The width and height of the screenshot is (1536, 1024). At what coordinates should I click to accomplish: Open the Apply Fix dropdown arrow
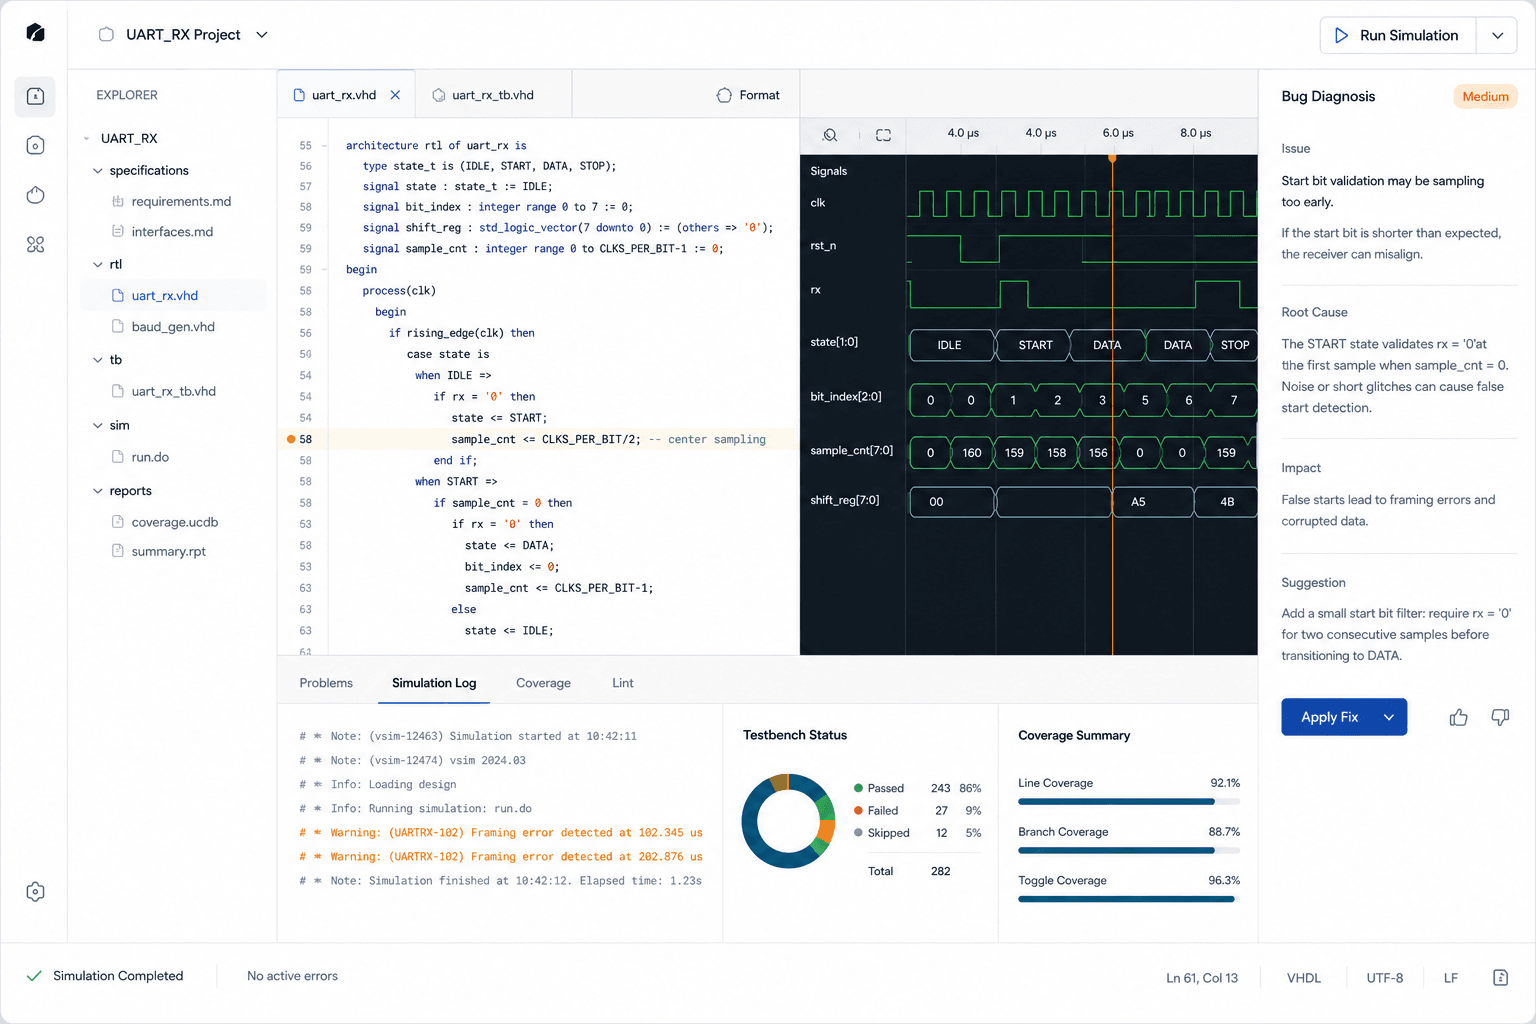click(x=1389, y=717)
